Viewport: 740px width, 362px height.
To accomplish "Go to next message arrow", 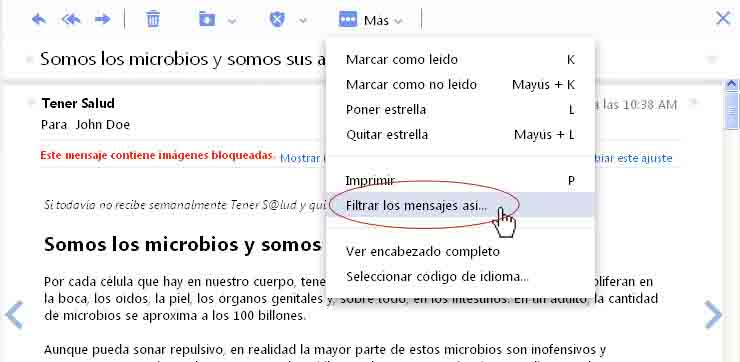I will point(713,314).
